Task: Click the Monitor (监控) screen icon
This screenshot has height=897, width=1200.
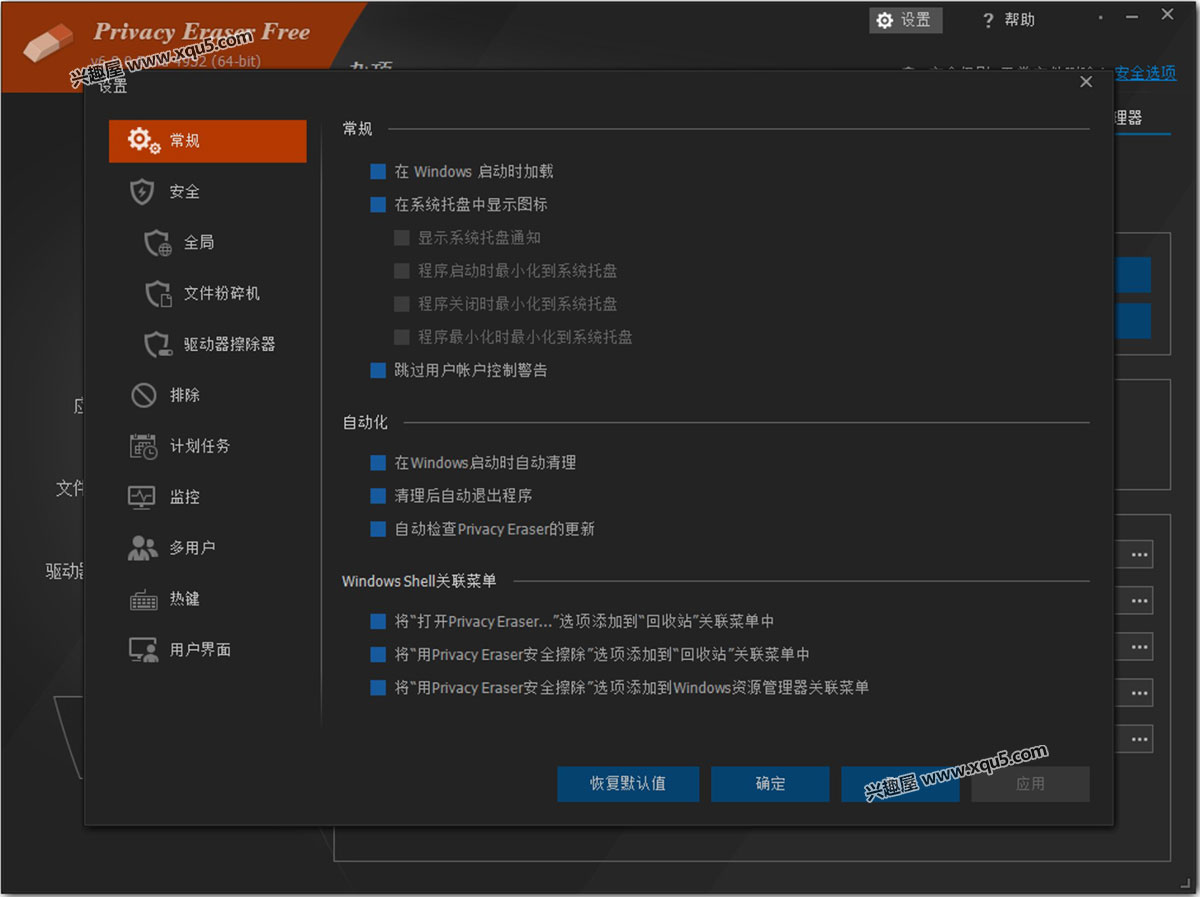Action: click(x=143, y=497)
